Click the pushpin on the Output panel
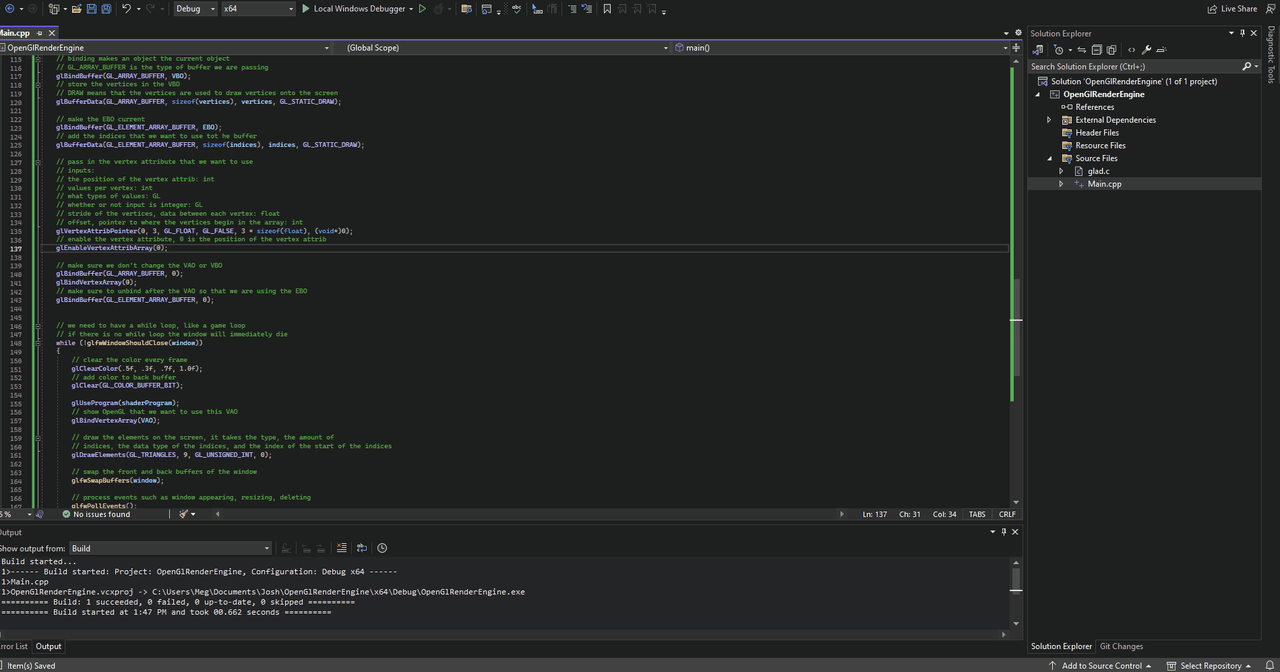This screenshot has height=672, width=1280. coord(1004,532)
